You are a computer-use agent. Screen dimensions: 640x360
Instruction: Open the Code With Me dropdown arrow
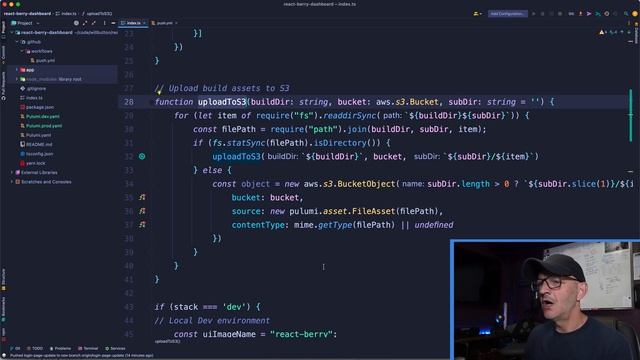(481, 14)
